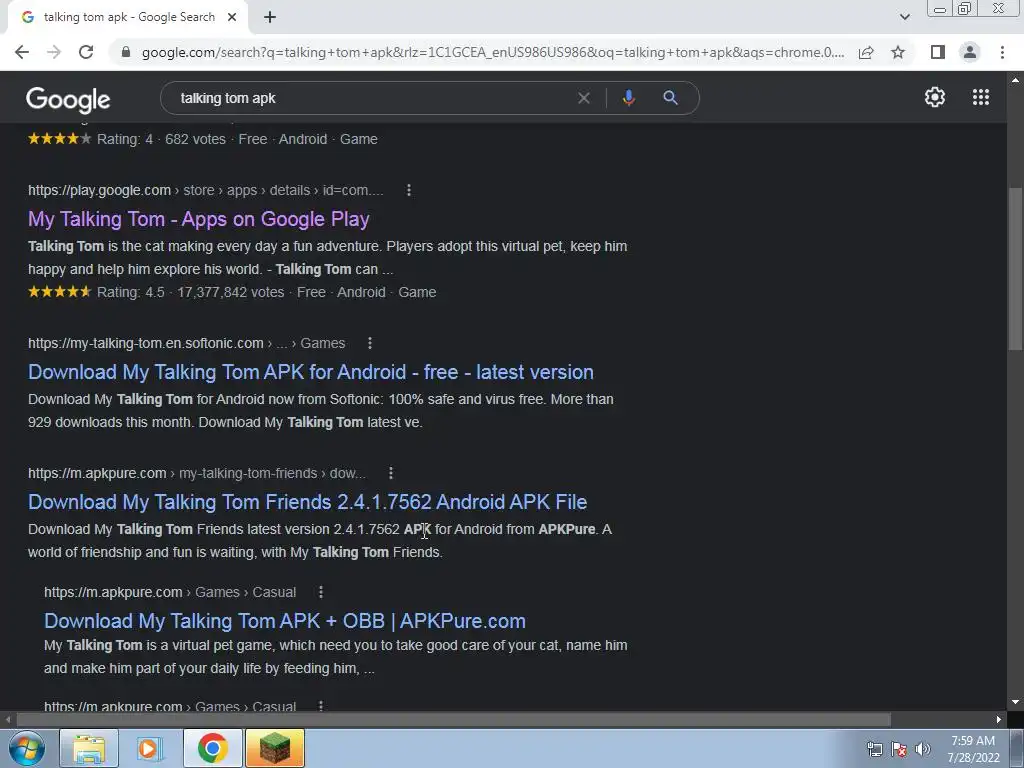This screenshot has width=1024, height=768.
Task: Click the Google logo
Action: 68,99
